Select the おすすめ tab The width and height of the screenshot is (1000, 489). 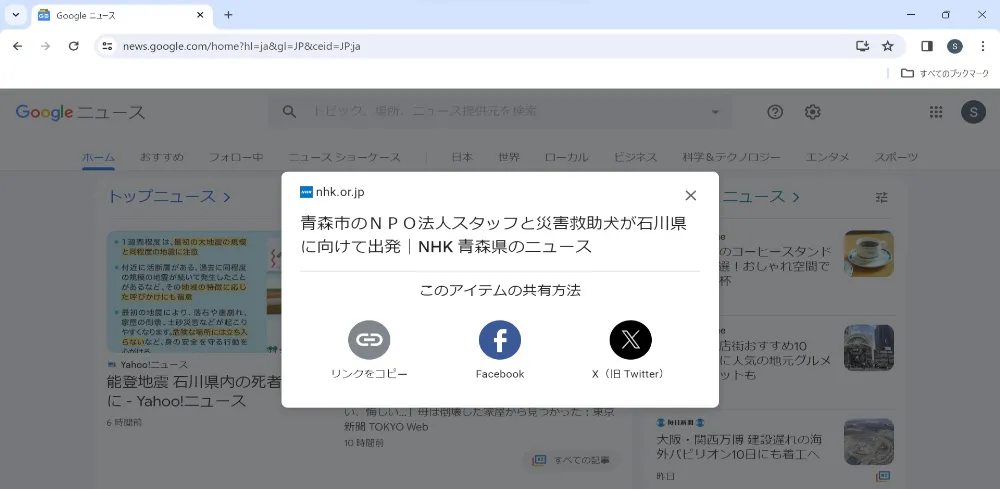point(162,157)
